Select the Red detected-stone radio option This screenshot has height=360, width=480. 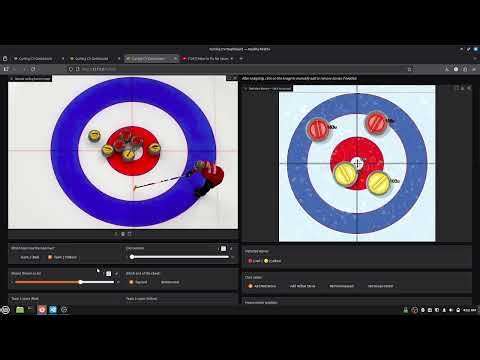click(254, 261)
